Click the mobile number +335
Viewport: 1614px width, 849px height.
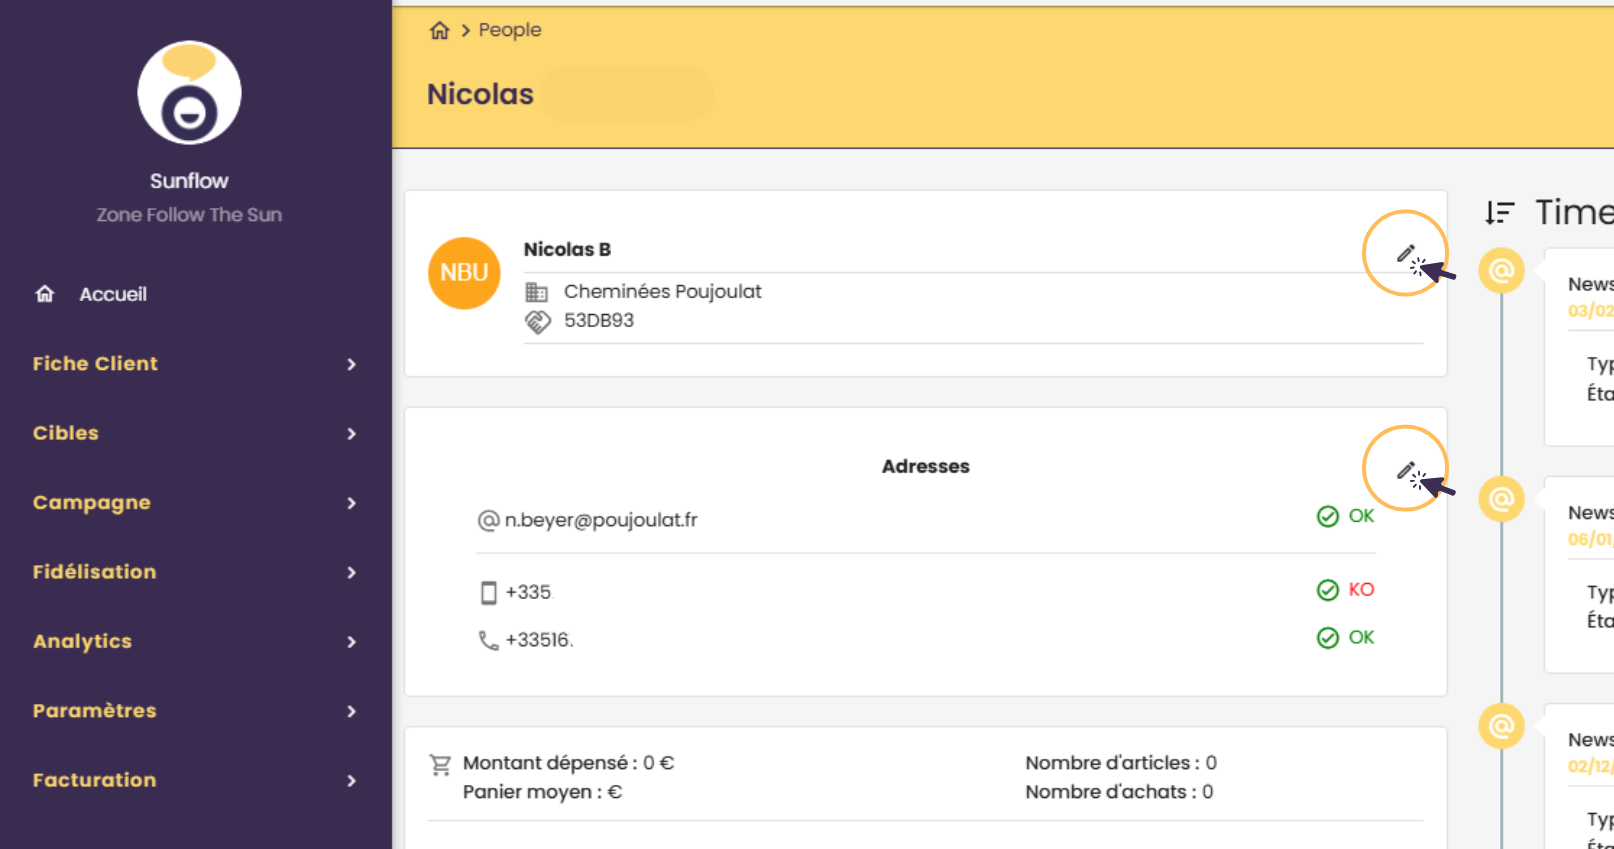tap(529, 592)
